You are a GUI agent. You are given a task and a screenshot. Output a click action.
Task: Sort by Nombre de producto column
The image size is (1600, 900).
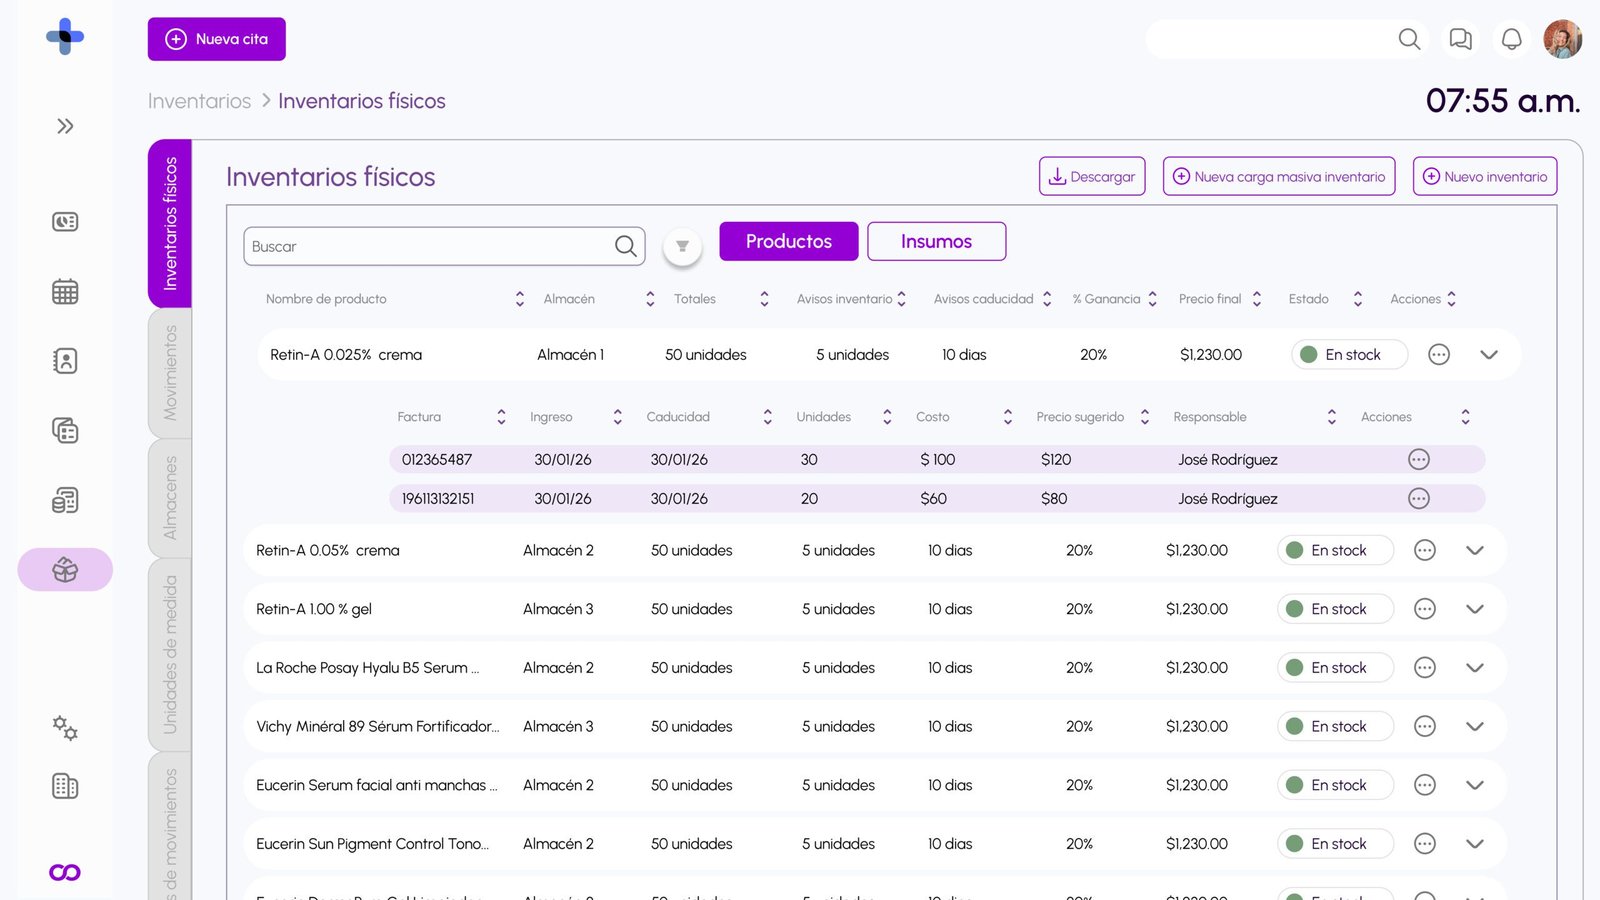519,299
